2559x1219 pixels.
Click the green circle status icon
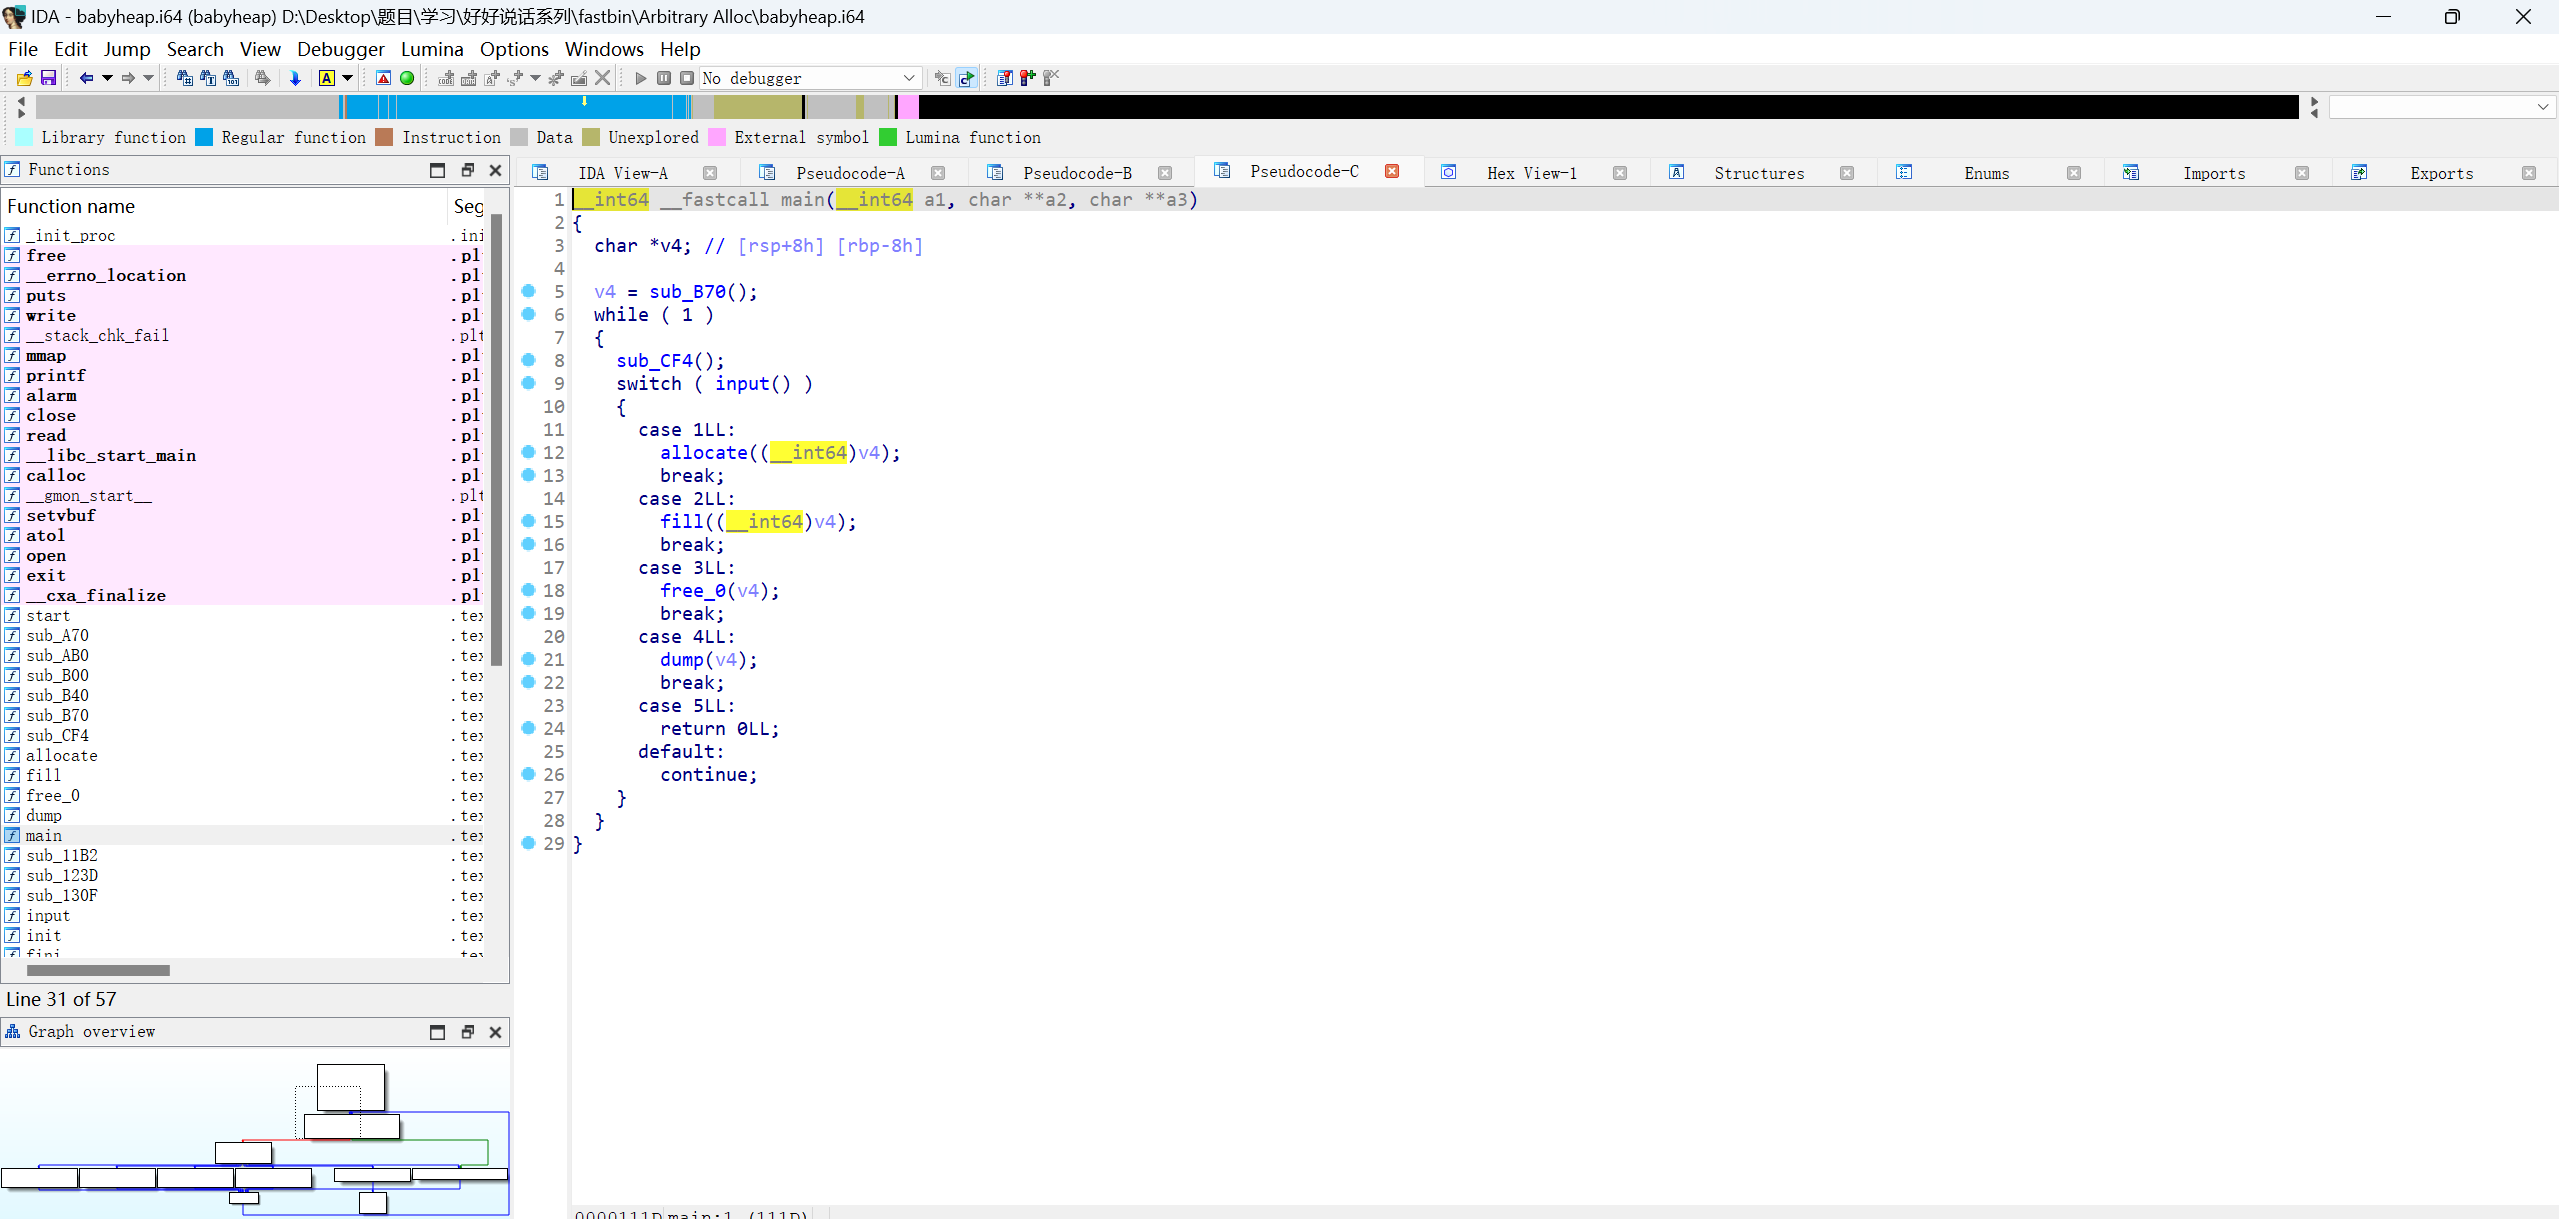407,78
